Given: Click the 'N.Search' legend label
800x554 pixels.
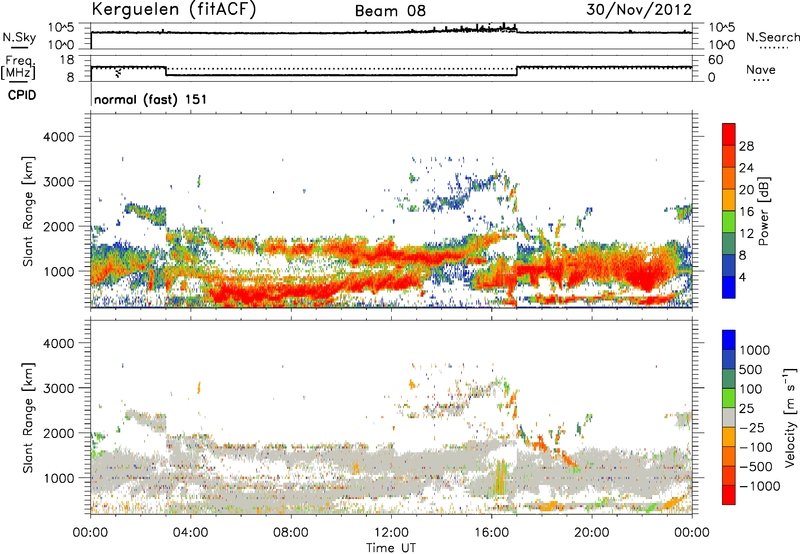Looking at the screenshot, I should pyautogui.click(x=772, y=37).
